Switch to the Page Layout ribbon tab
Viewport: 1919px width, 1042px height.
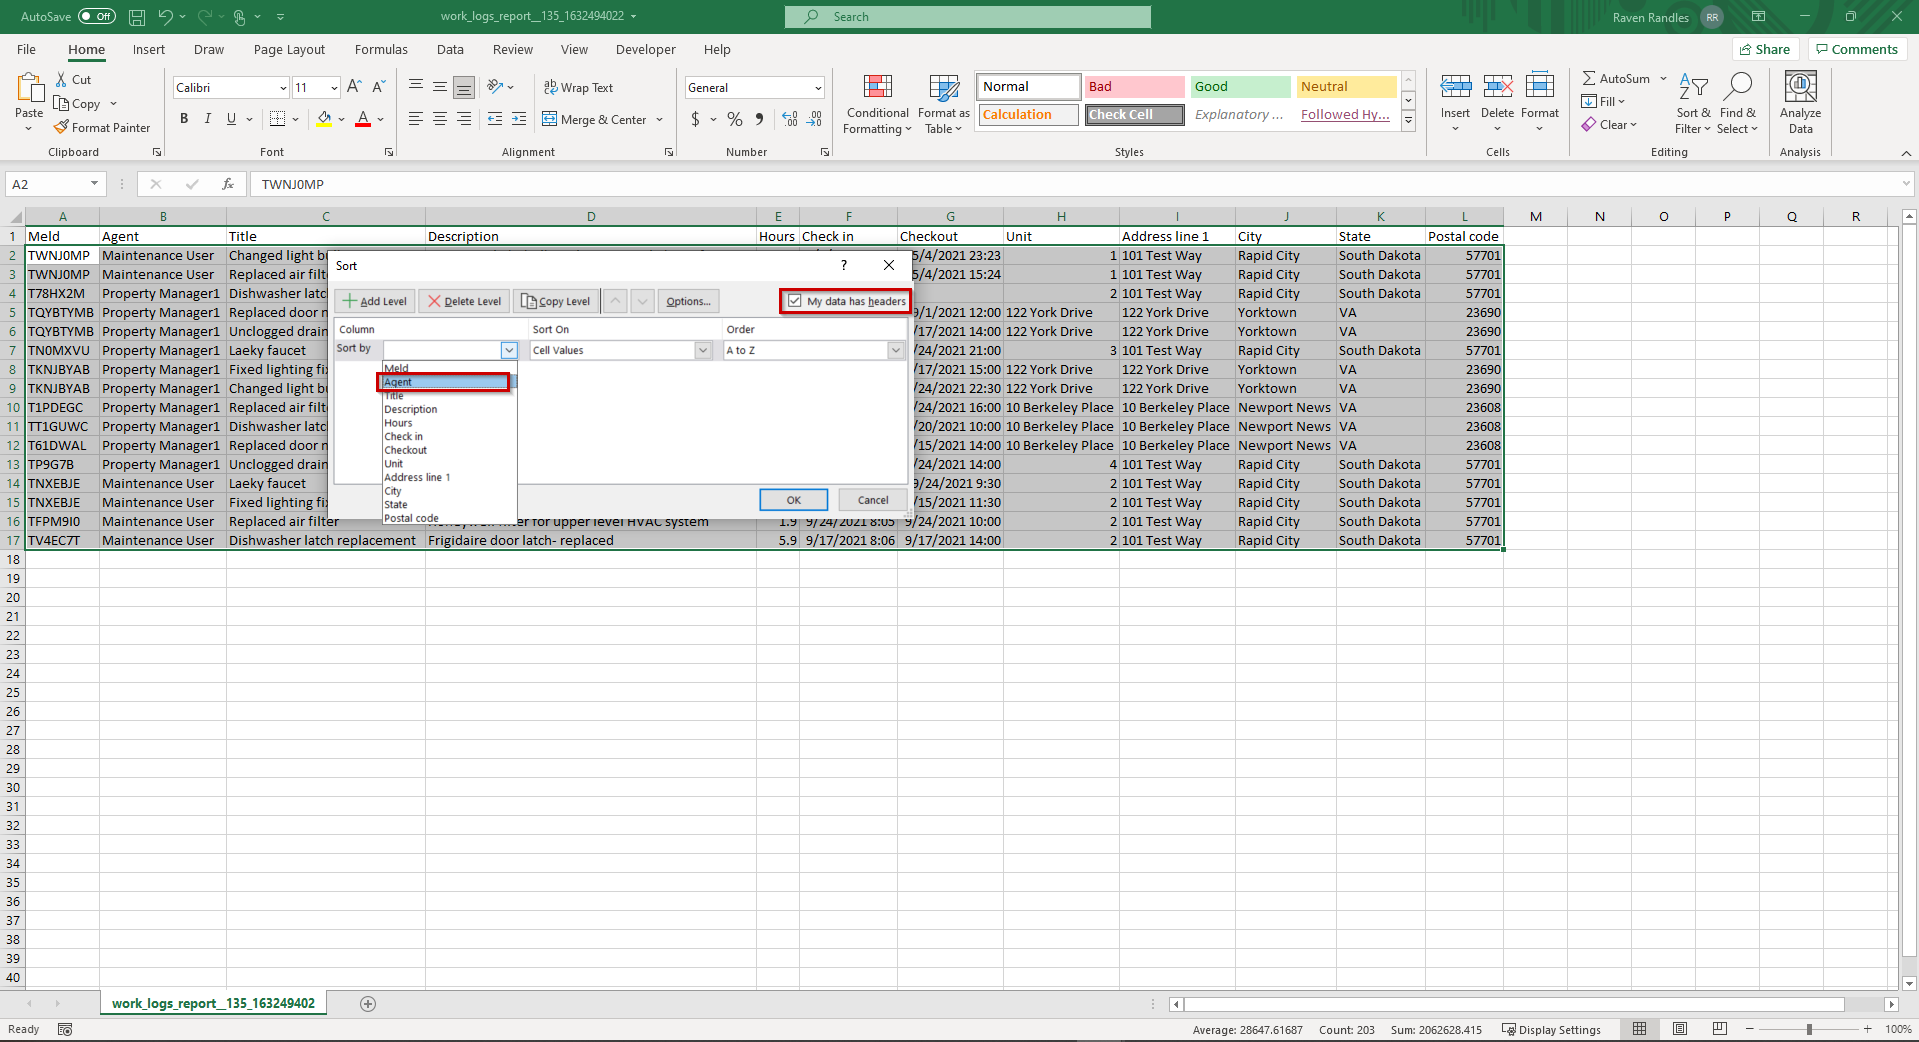pyautogui.click(x=289, y=50)
